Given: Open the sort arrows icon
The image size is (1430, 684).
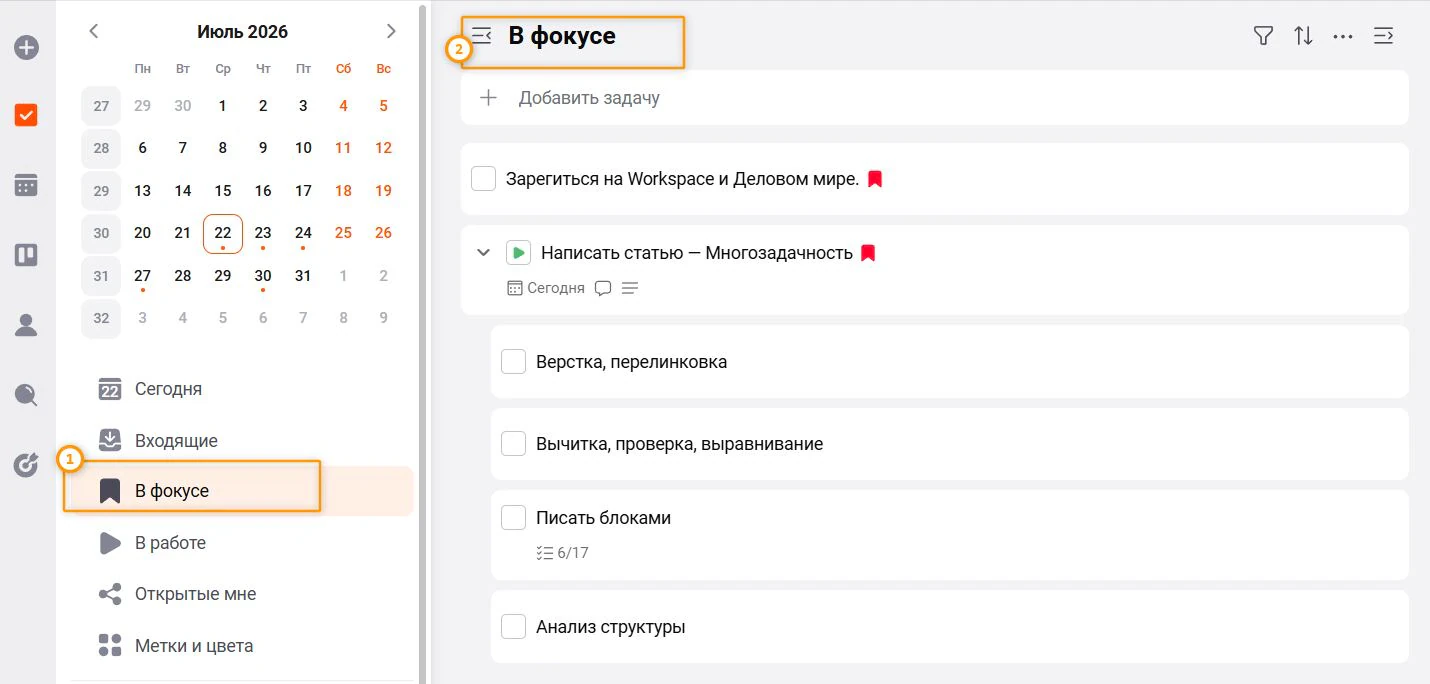Looking at the screenshot, I should tap(1303, 36).
